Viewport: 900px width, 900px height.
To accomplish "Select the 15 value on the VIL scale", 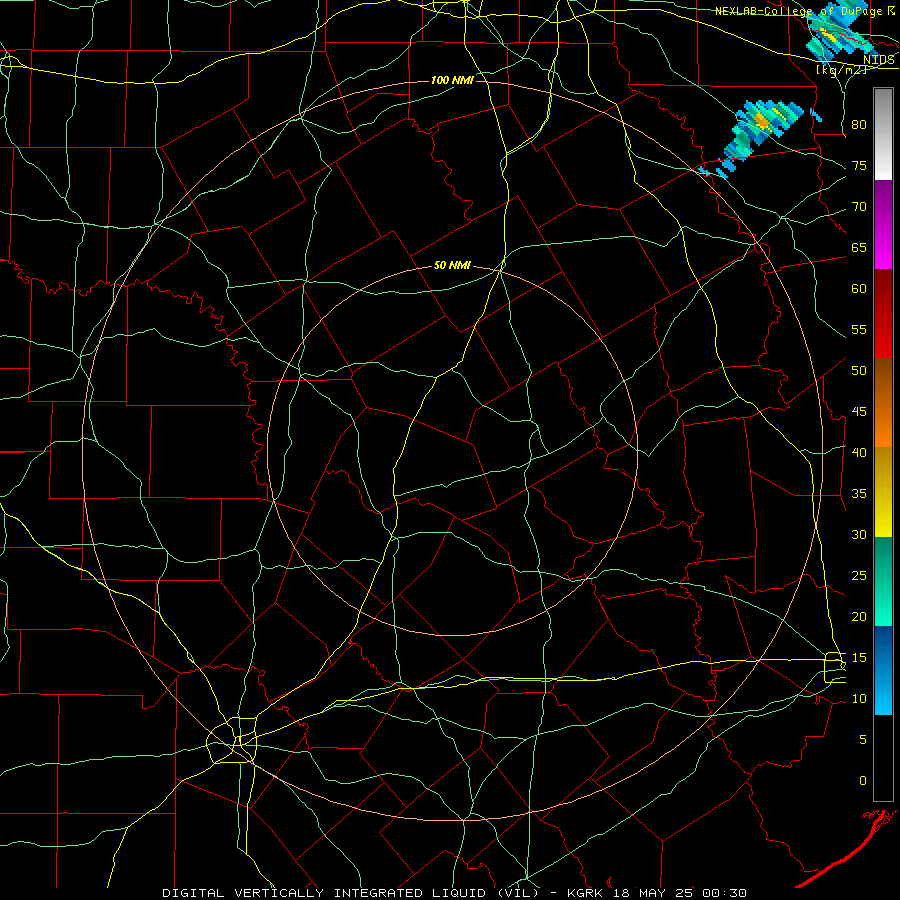I will [x=859, y=658].
